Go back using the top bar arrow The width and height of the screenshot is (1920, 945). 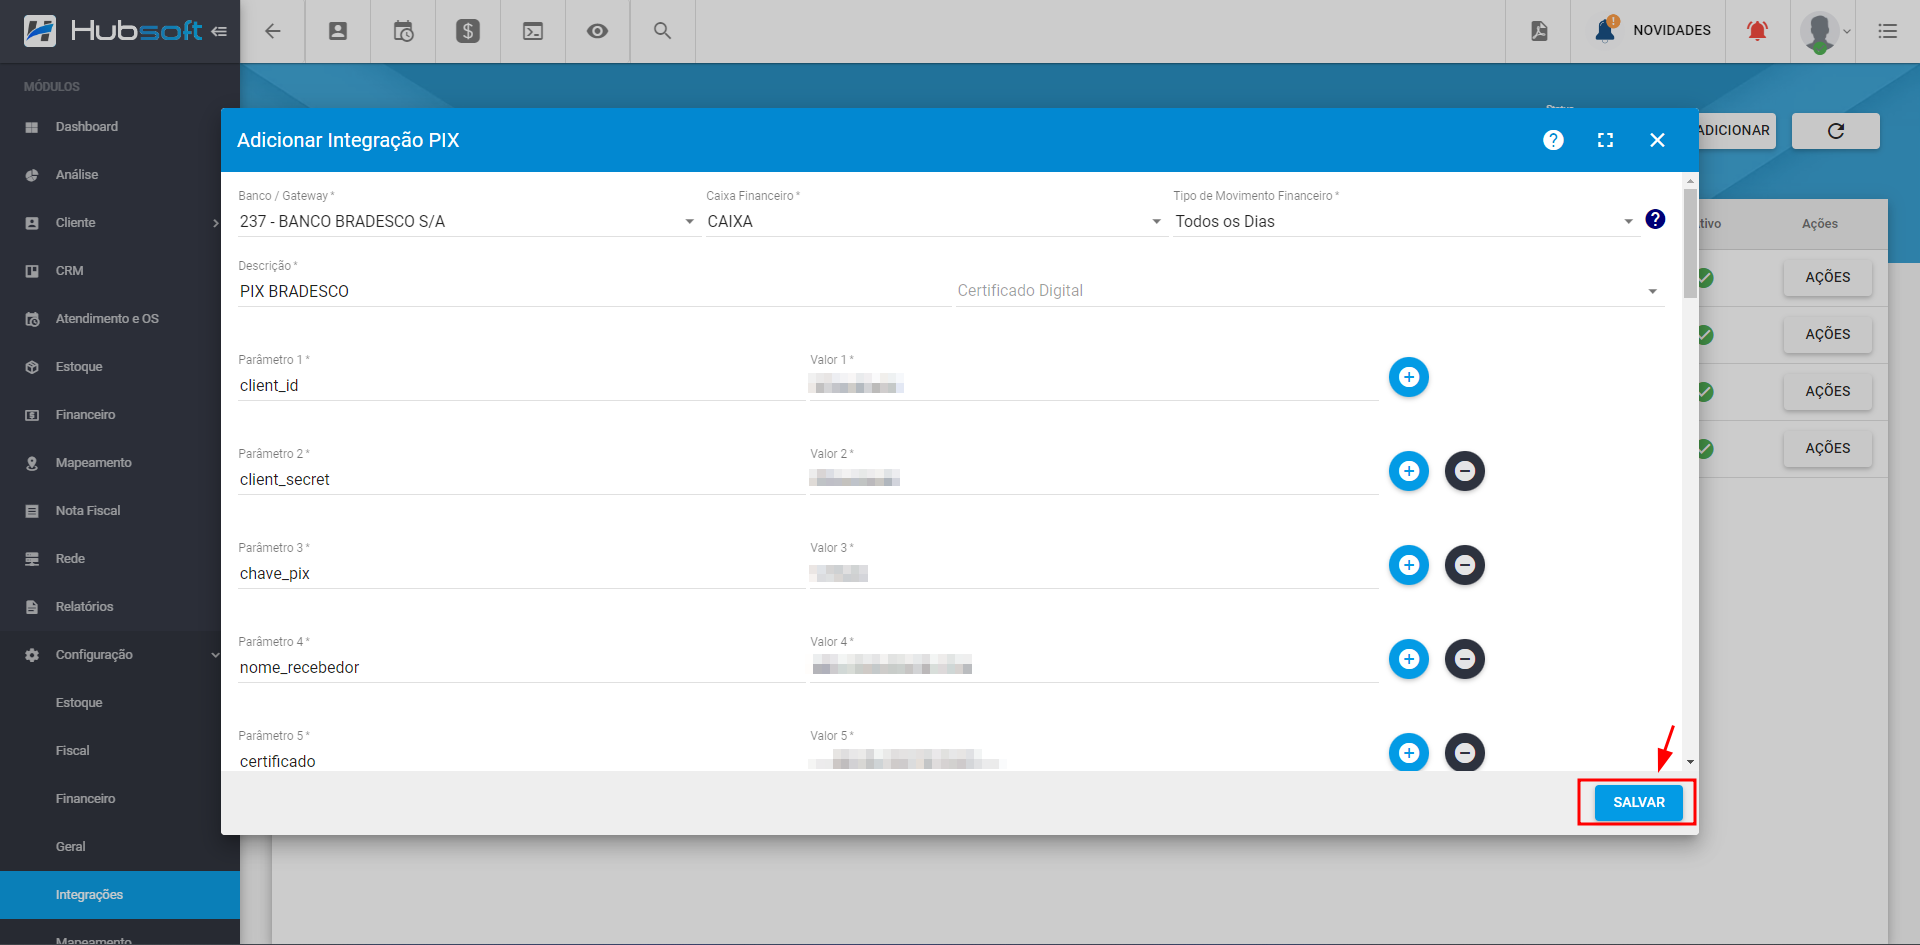click(x=272, y=31)
